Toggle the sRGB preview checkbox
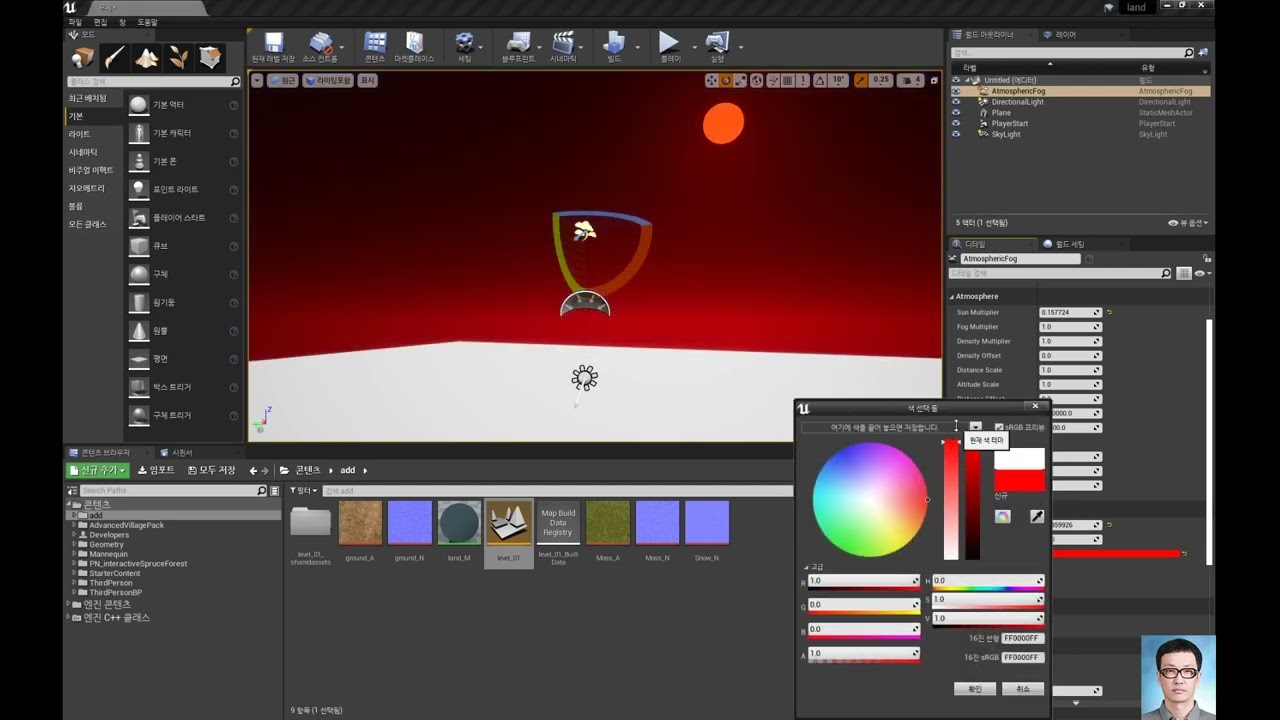Image resolution: width=1280 pixels, height=720 pixels. (999, 427)
